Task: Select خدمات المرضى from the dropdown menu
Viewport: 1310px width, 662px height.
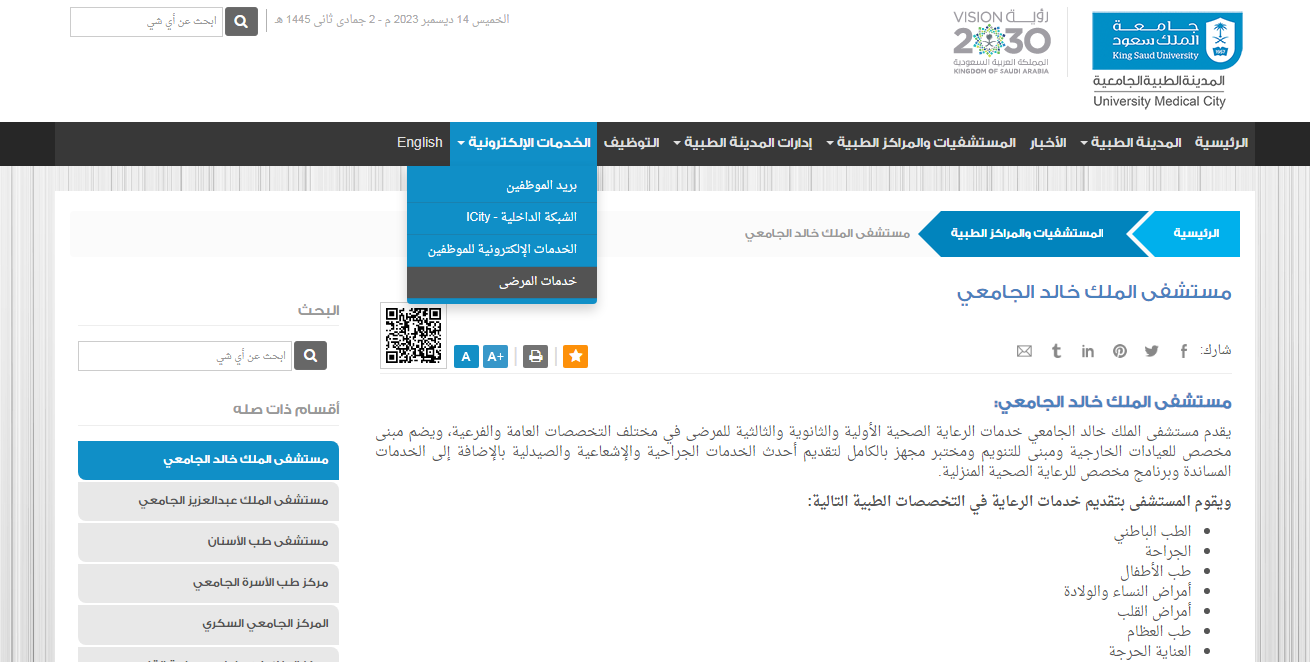Action: pos(501,282)
